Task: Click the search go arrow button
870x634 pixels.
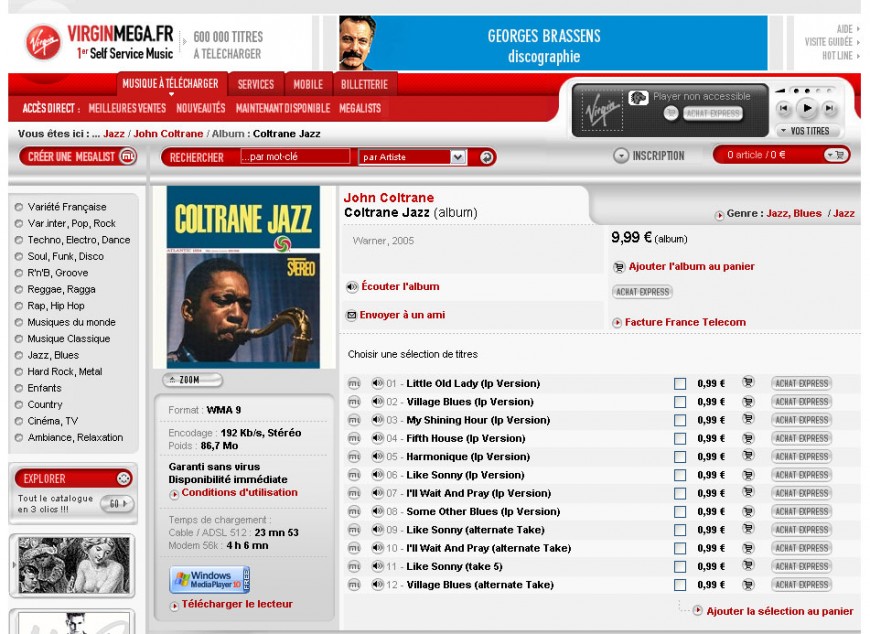Action: coord(487,157)
